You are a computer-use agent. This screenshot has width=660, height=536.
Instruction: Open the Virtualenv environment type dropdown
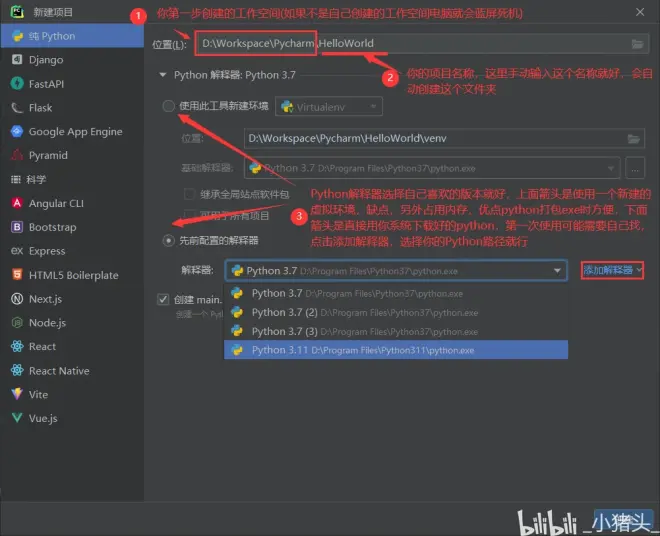pyautogui.click(x=329, y=106)
